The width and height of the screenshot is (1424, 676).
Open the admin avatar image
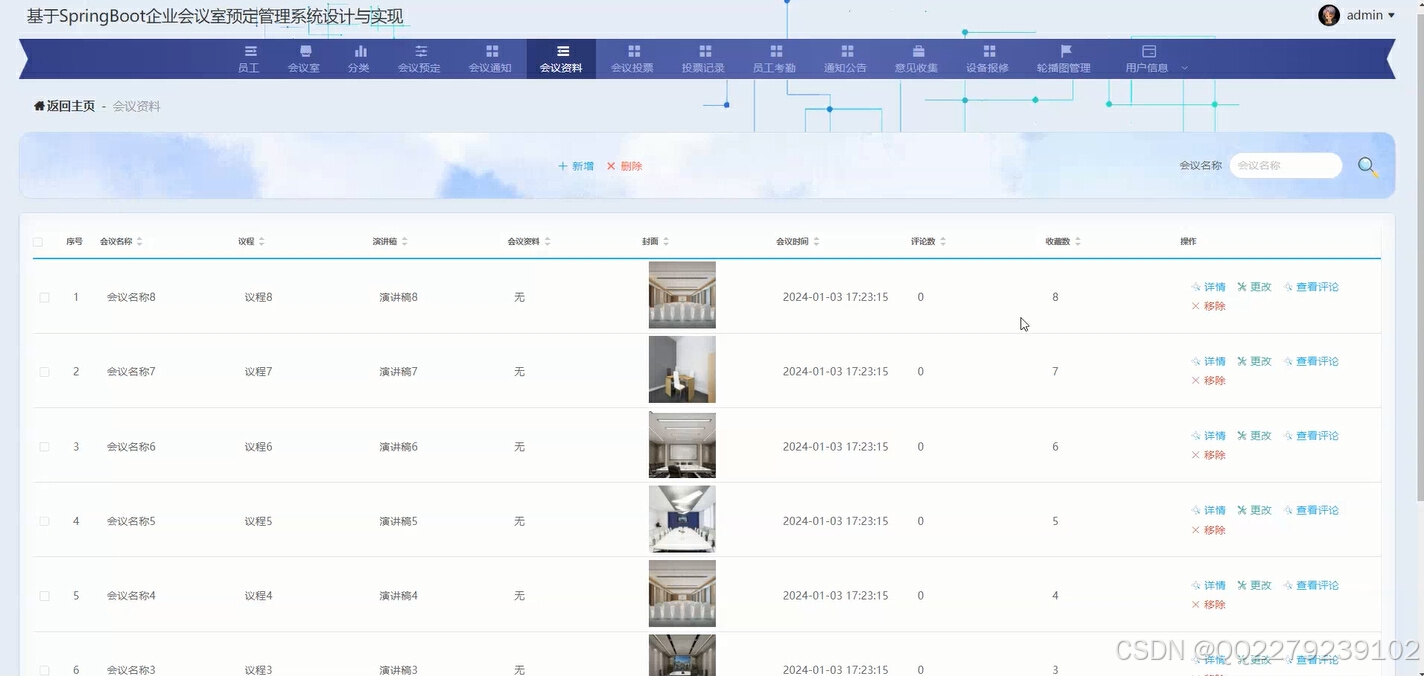click(x=1328, y=15)
